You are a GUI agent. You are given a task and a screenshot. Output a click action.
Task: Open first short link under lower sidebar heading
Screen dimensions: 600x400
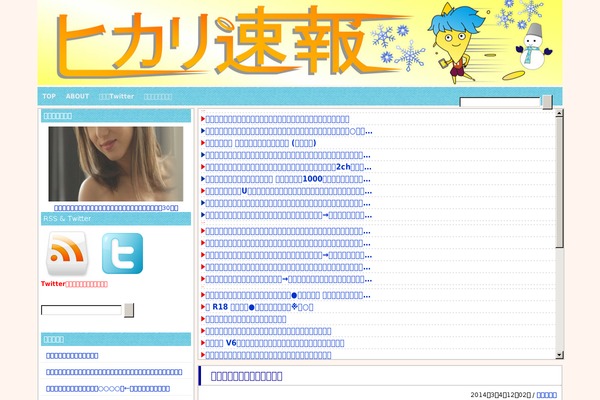(x=72, y=356)
